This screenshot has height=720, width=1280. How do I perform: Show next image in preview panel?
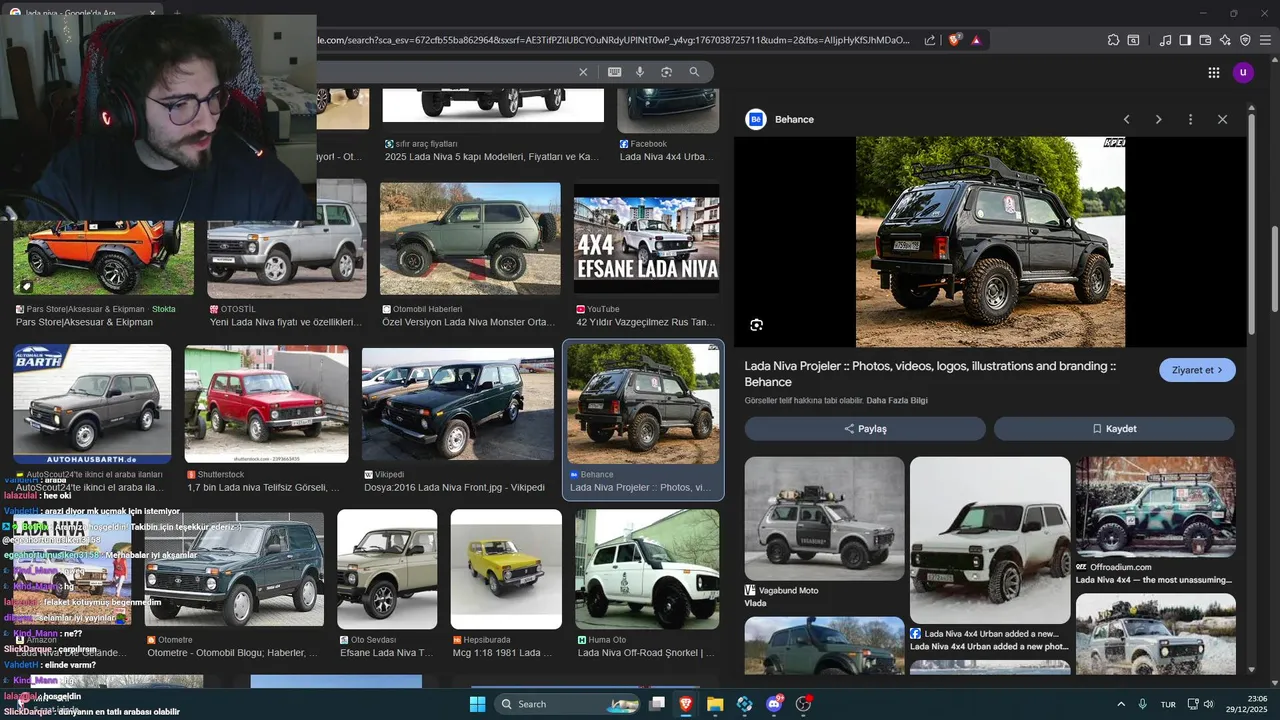pos(1158,119)
